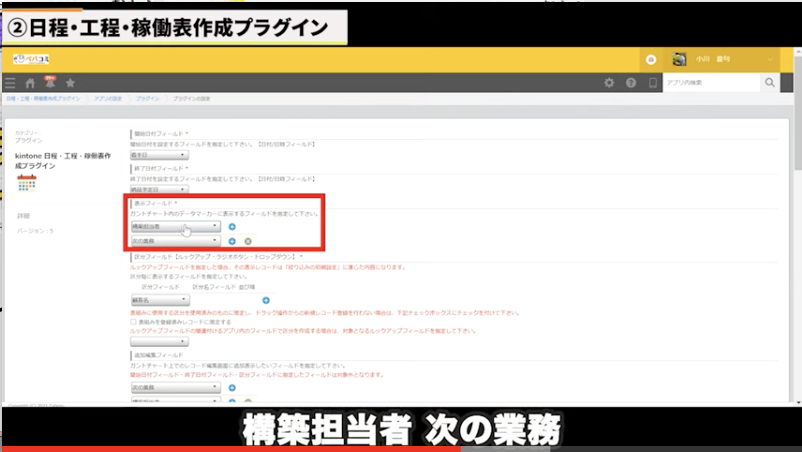Image resolution: width=802 pixels, height=452 pixels.
Task: Remove the 次の業務 display field row
Action: coord(247,241)
